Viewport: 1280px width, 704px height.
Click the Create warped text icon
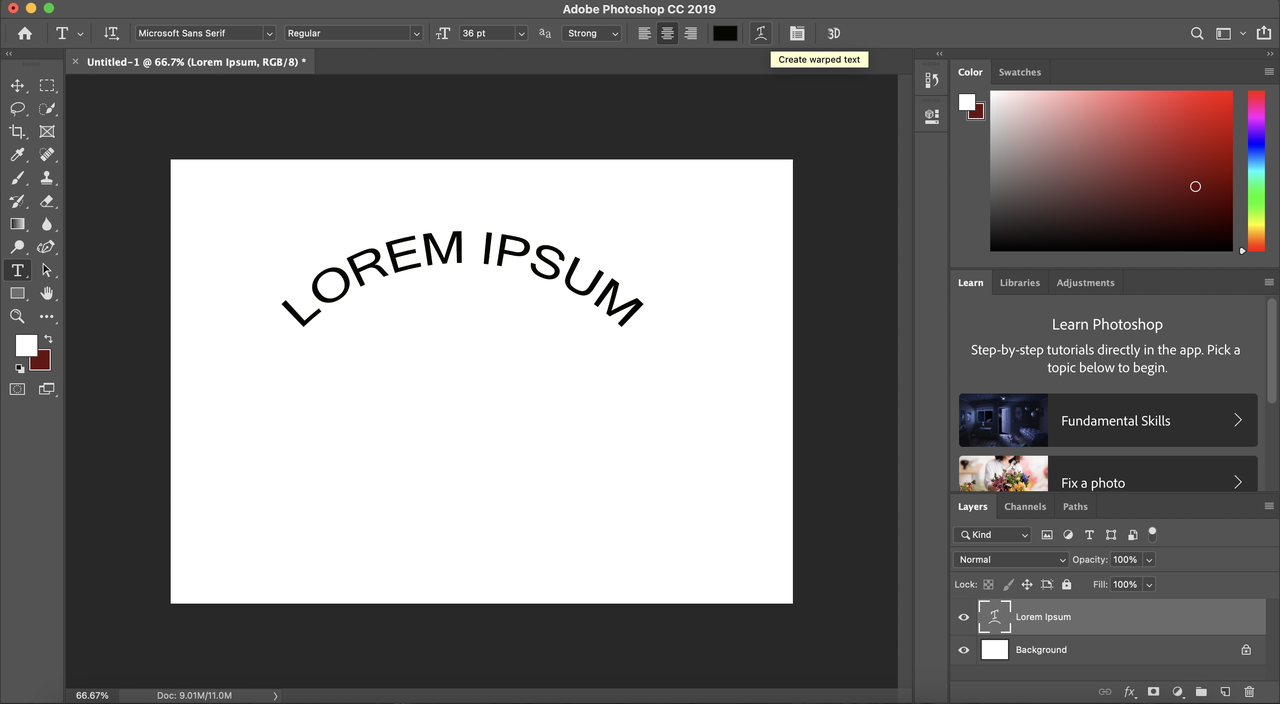tap(760, 33)
